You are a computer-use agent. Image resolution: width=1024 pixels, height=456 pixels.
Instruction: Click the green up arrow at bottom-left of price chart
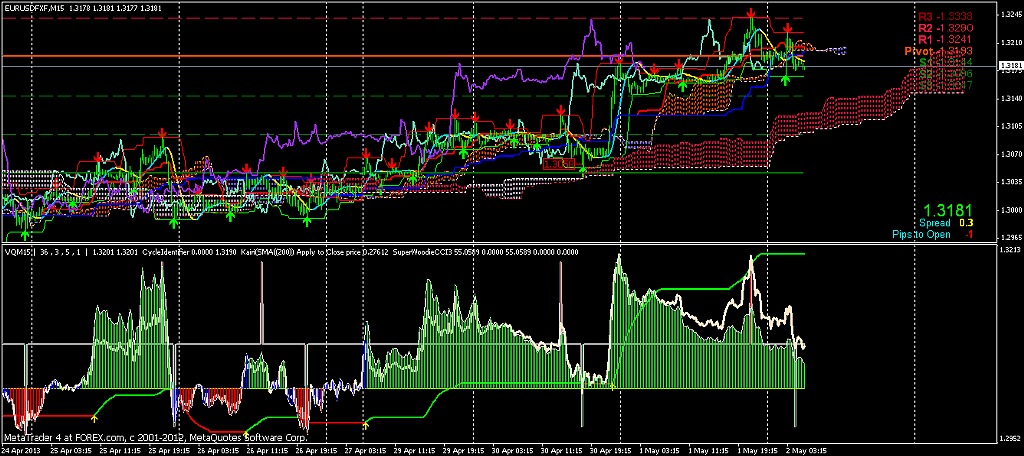pos(25,234)
